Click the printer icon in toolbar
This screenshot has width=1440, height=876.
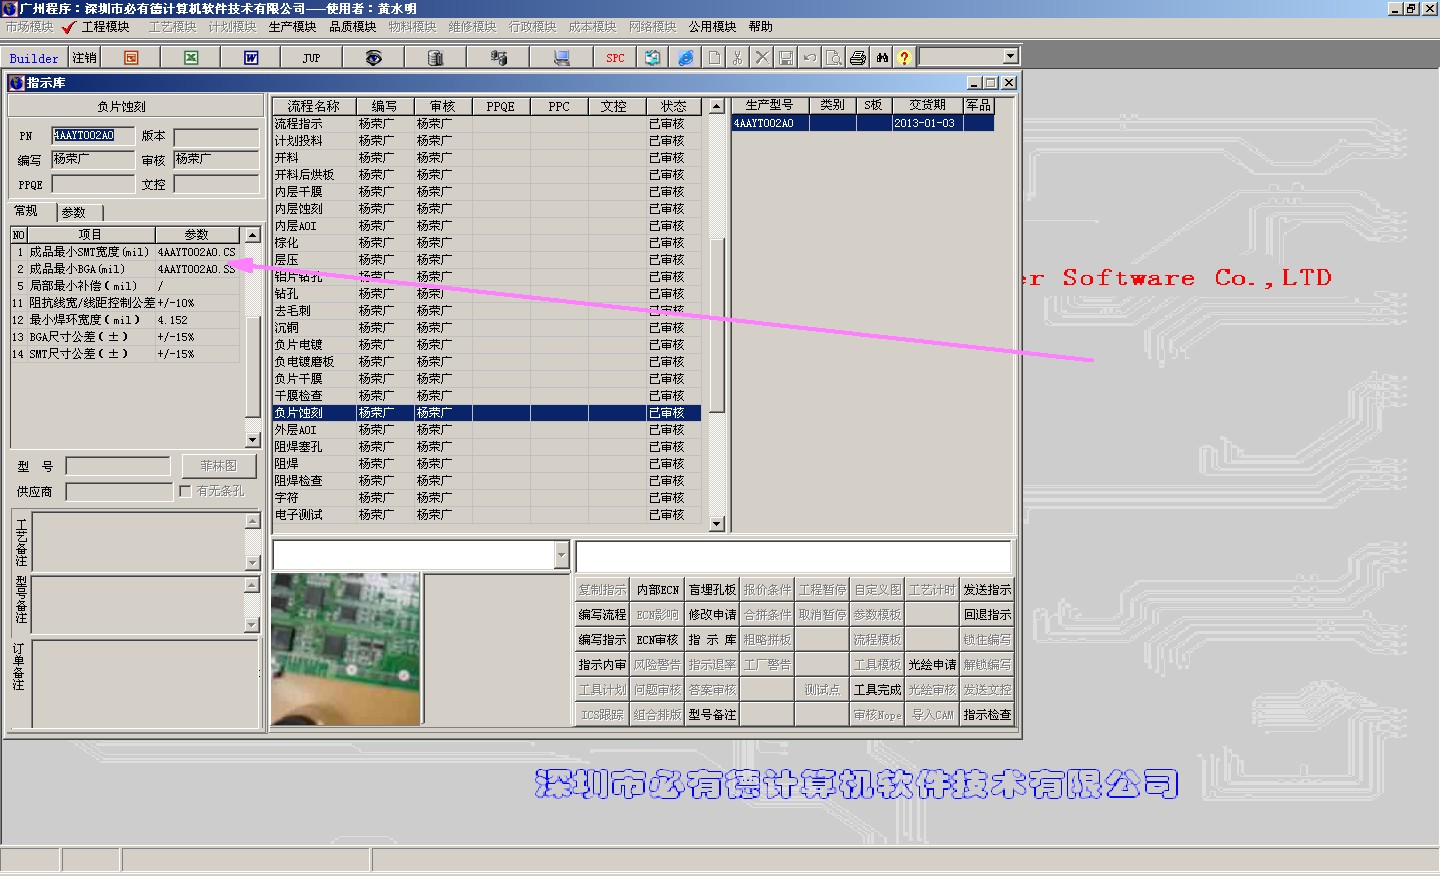pos(858,58)
